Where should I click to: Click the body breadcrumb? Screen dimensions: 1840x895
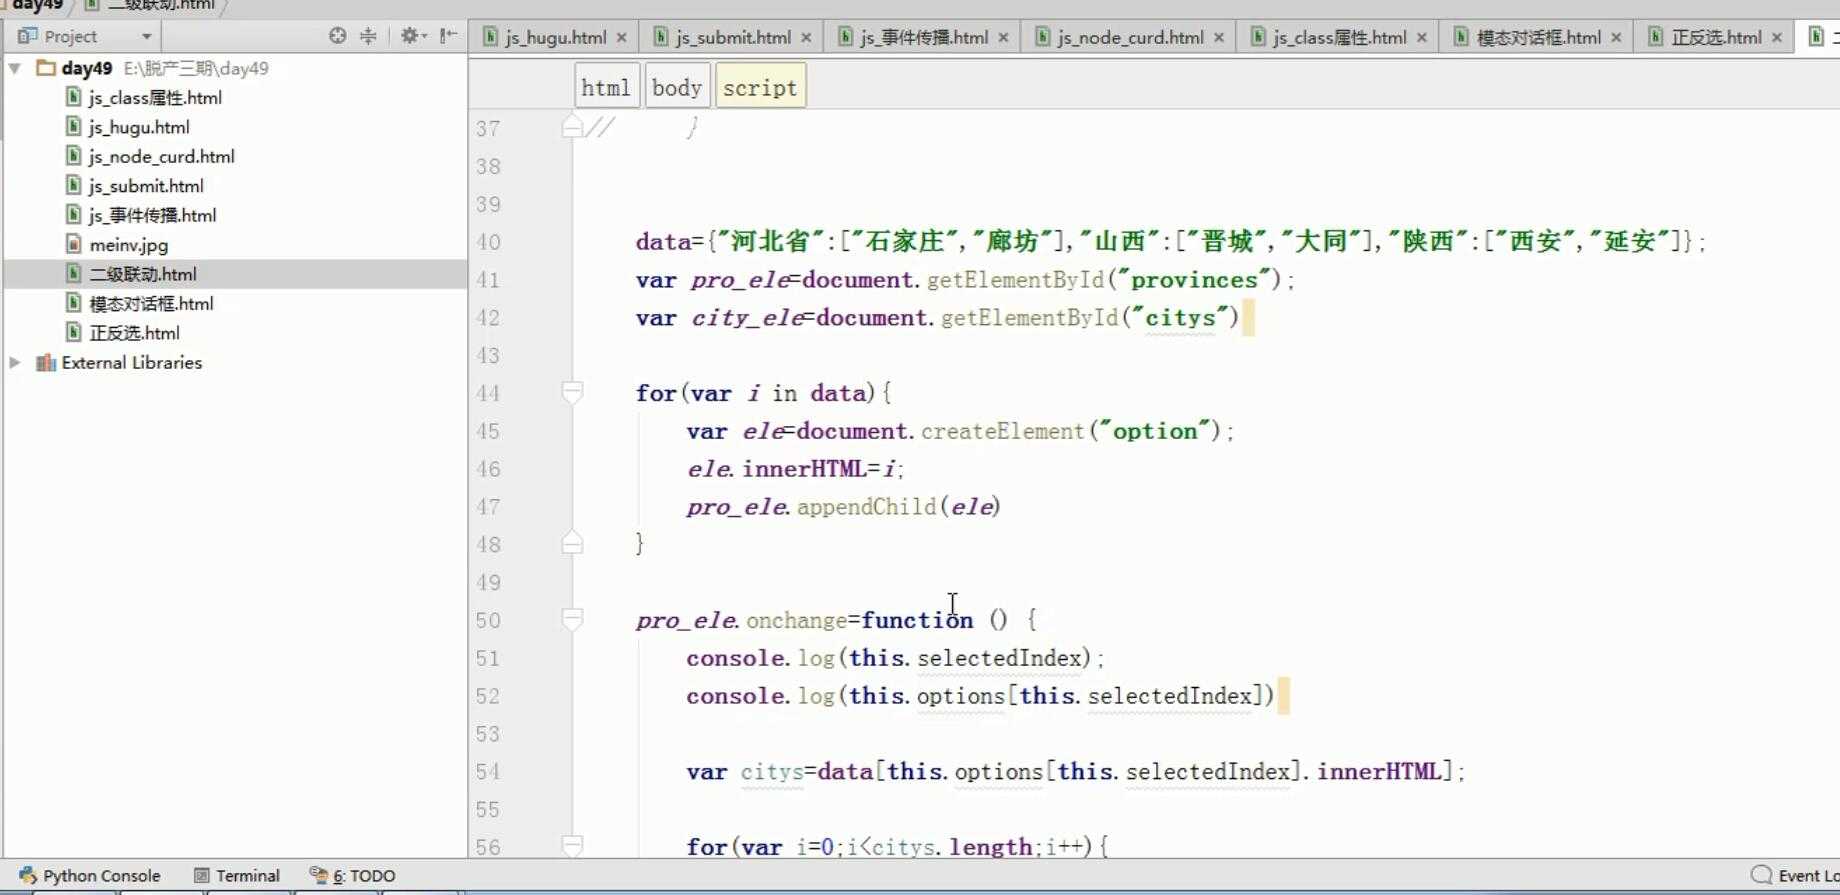(x=677, y=87)
